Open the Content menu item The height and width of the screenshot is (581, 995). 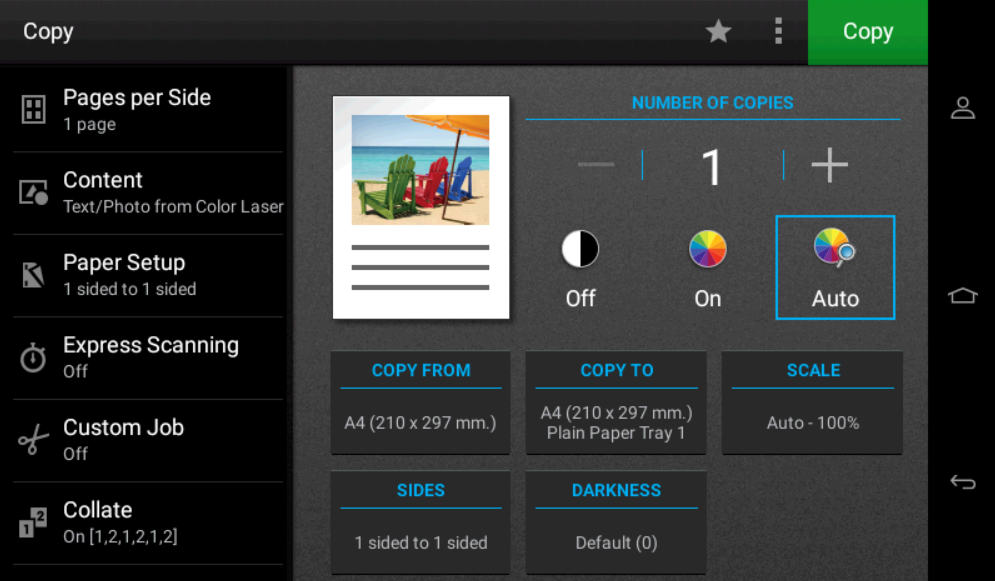click(150, 192)
